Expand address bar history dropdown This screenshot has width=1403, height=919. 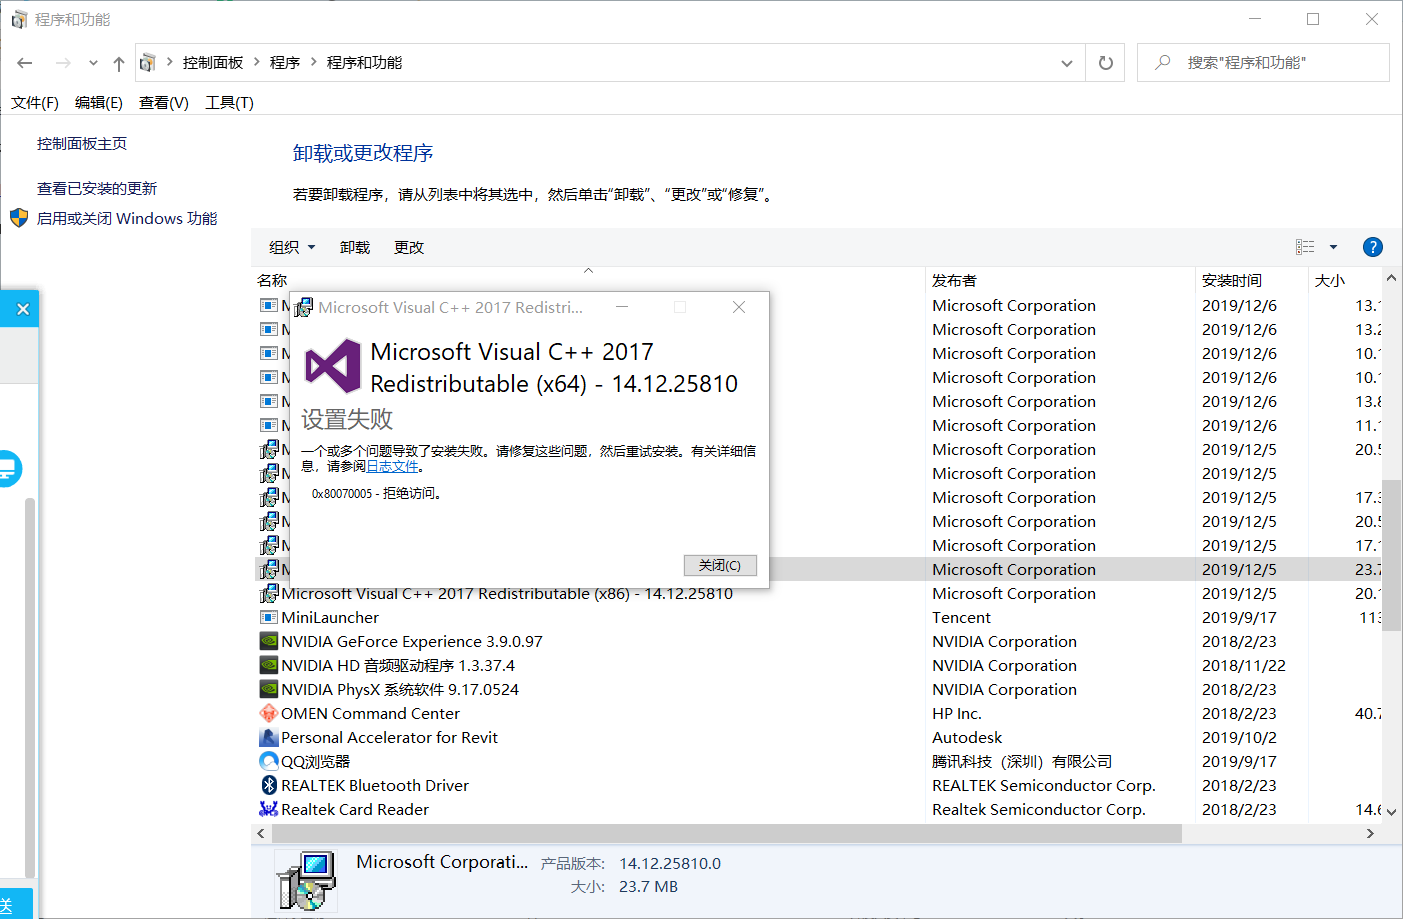point(1067,63)
